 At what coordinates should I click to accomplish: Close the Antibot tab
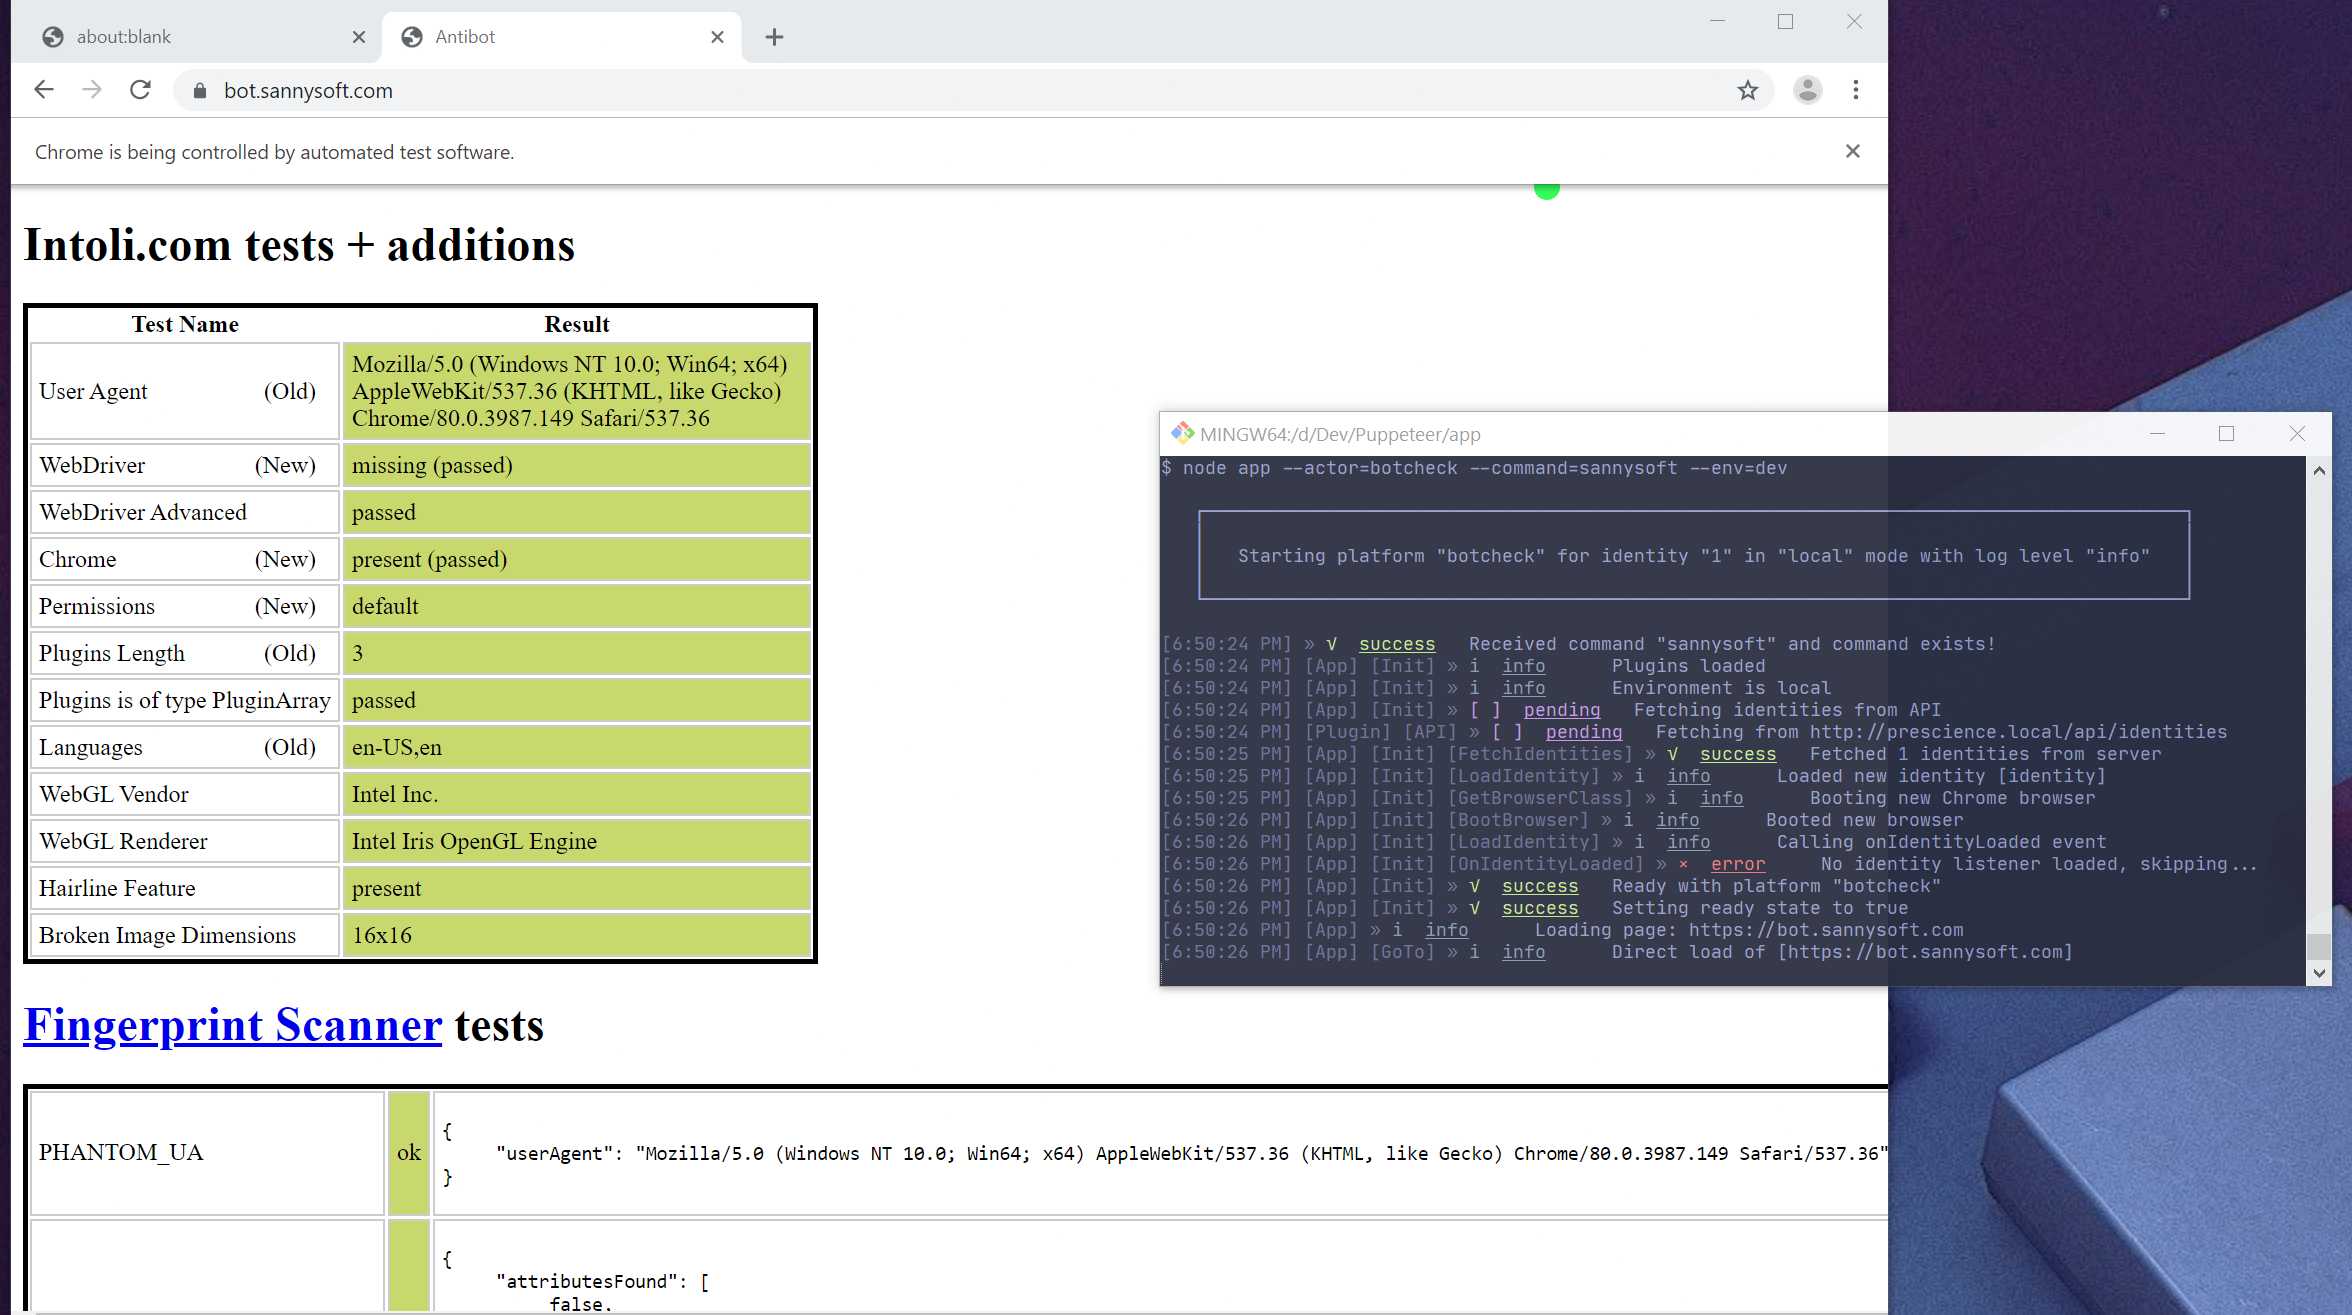[x=717, y=37]
